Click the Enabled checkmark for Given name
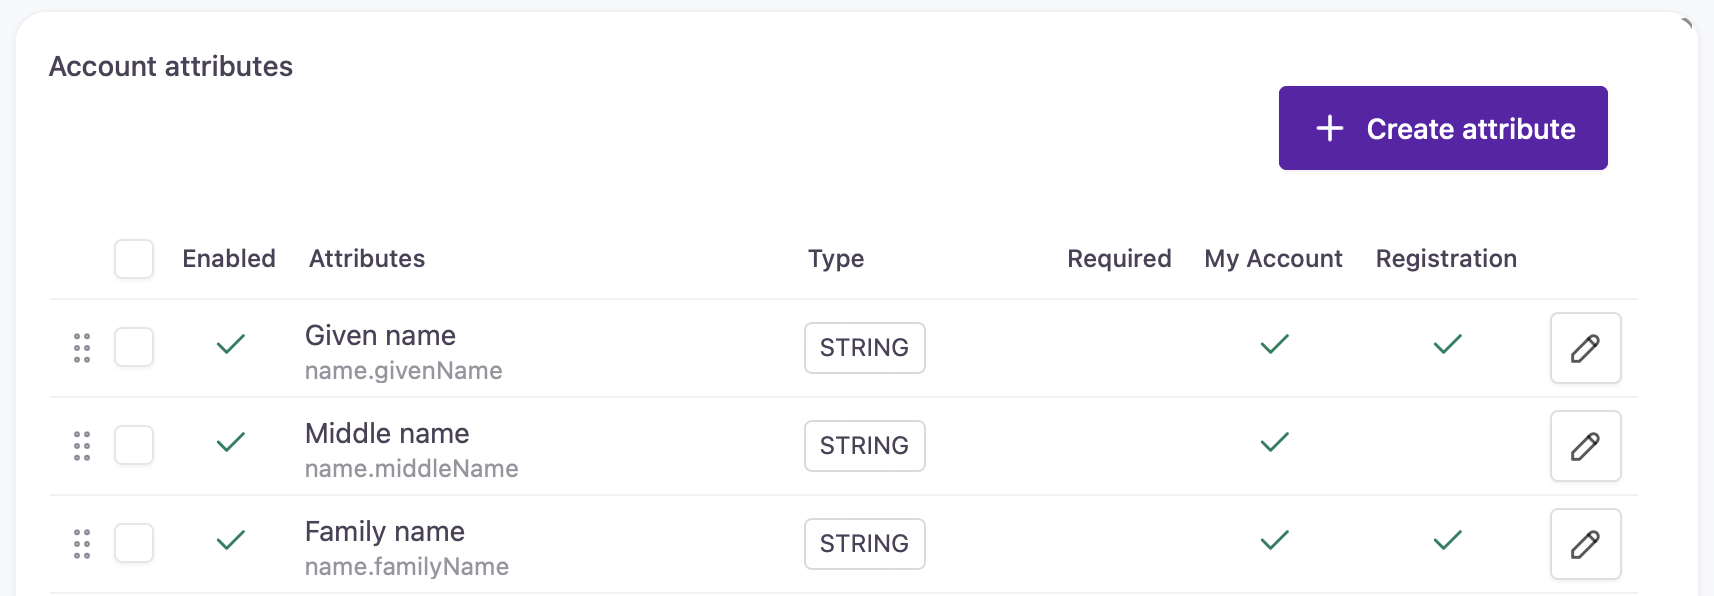Viewport: 1714px width, 596px height. pos(231,345)
